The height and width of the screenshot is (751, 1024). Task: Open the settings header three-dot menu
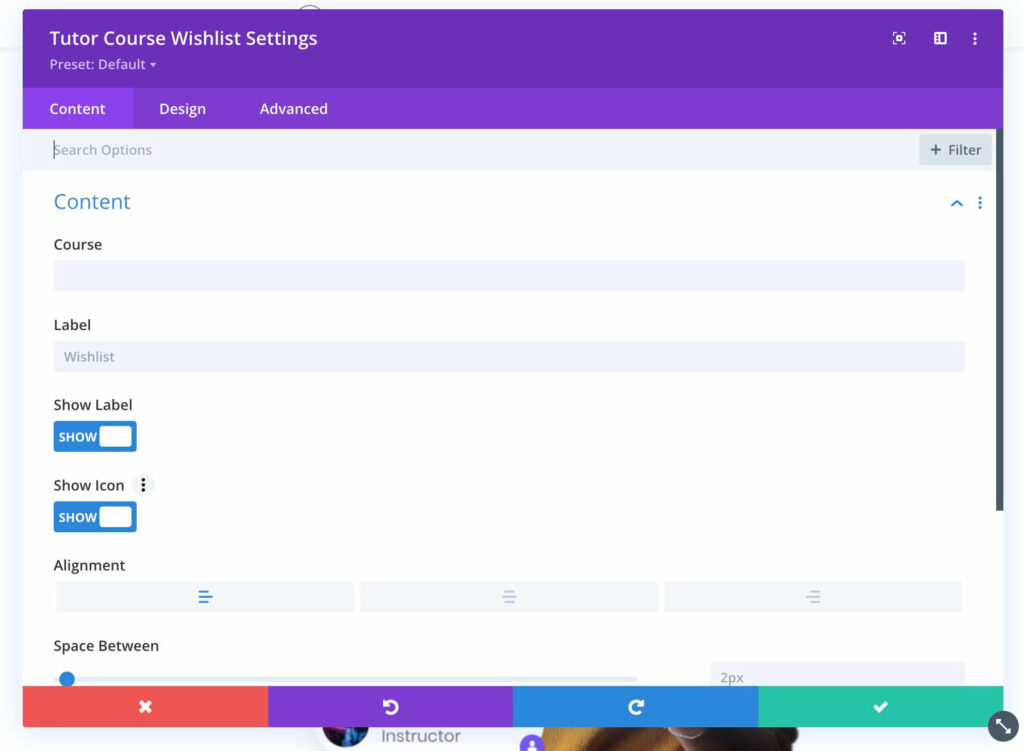point(974,39)
